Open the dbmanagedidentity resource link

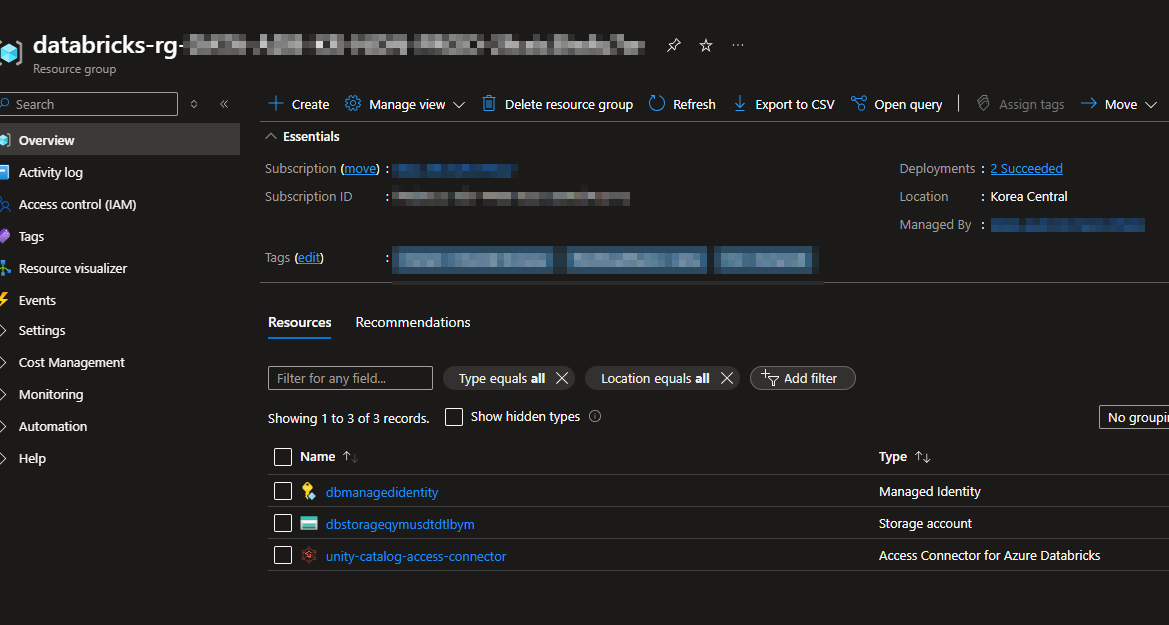(x=382, y=492)
